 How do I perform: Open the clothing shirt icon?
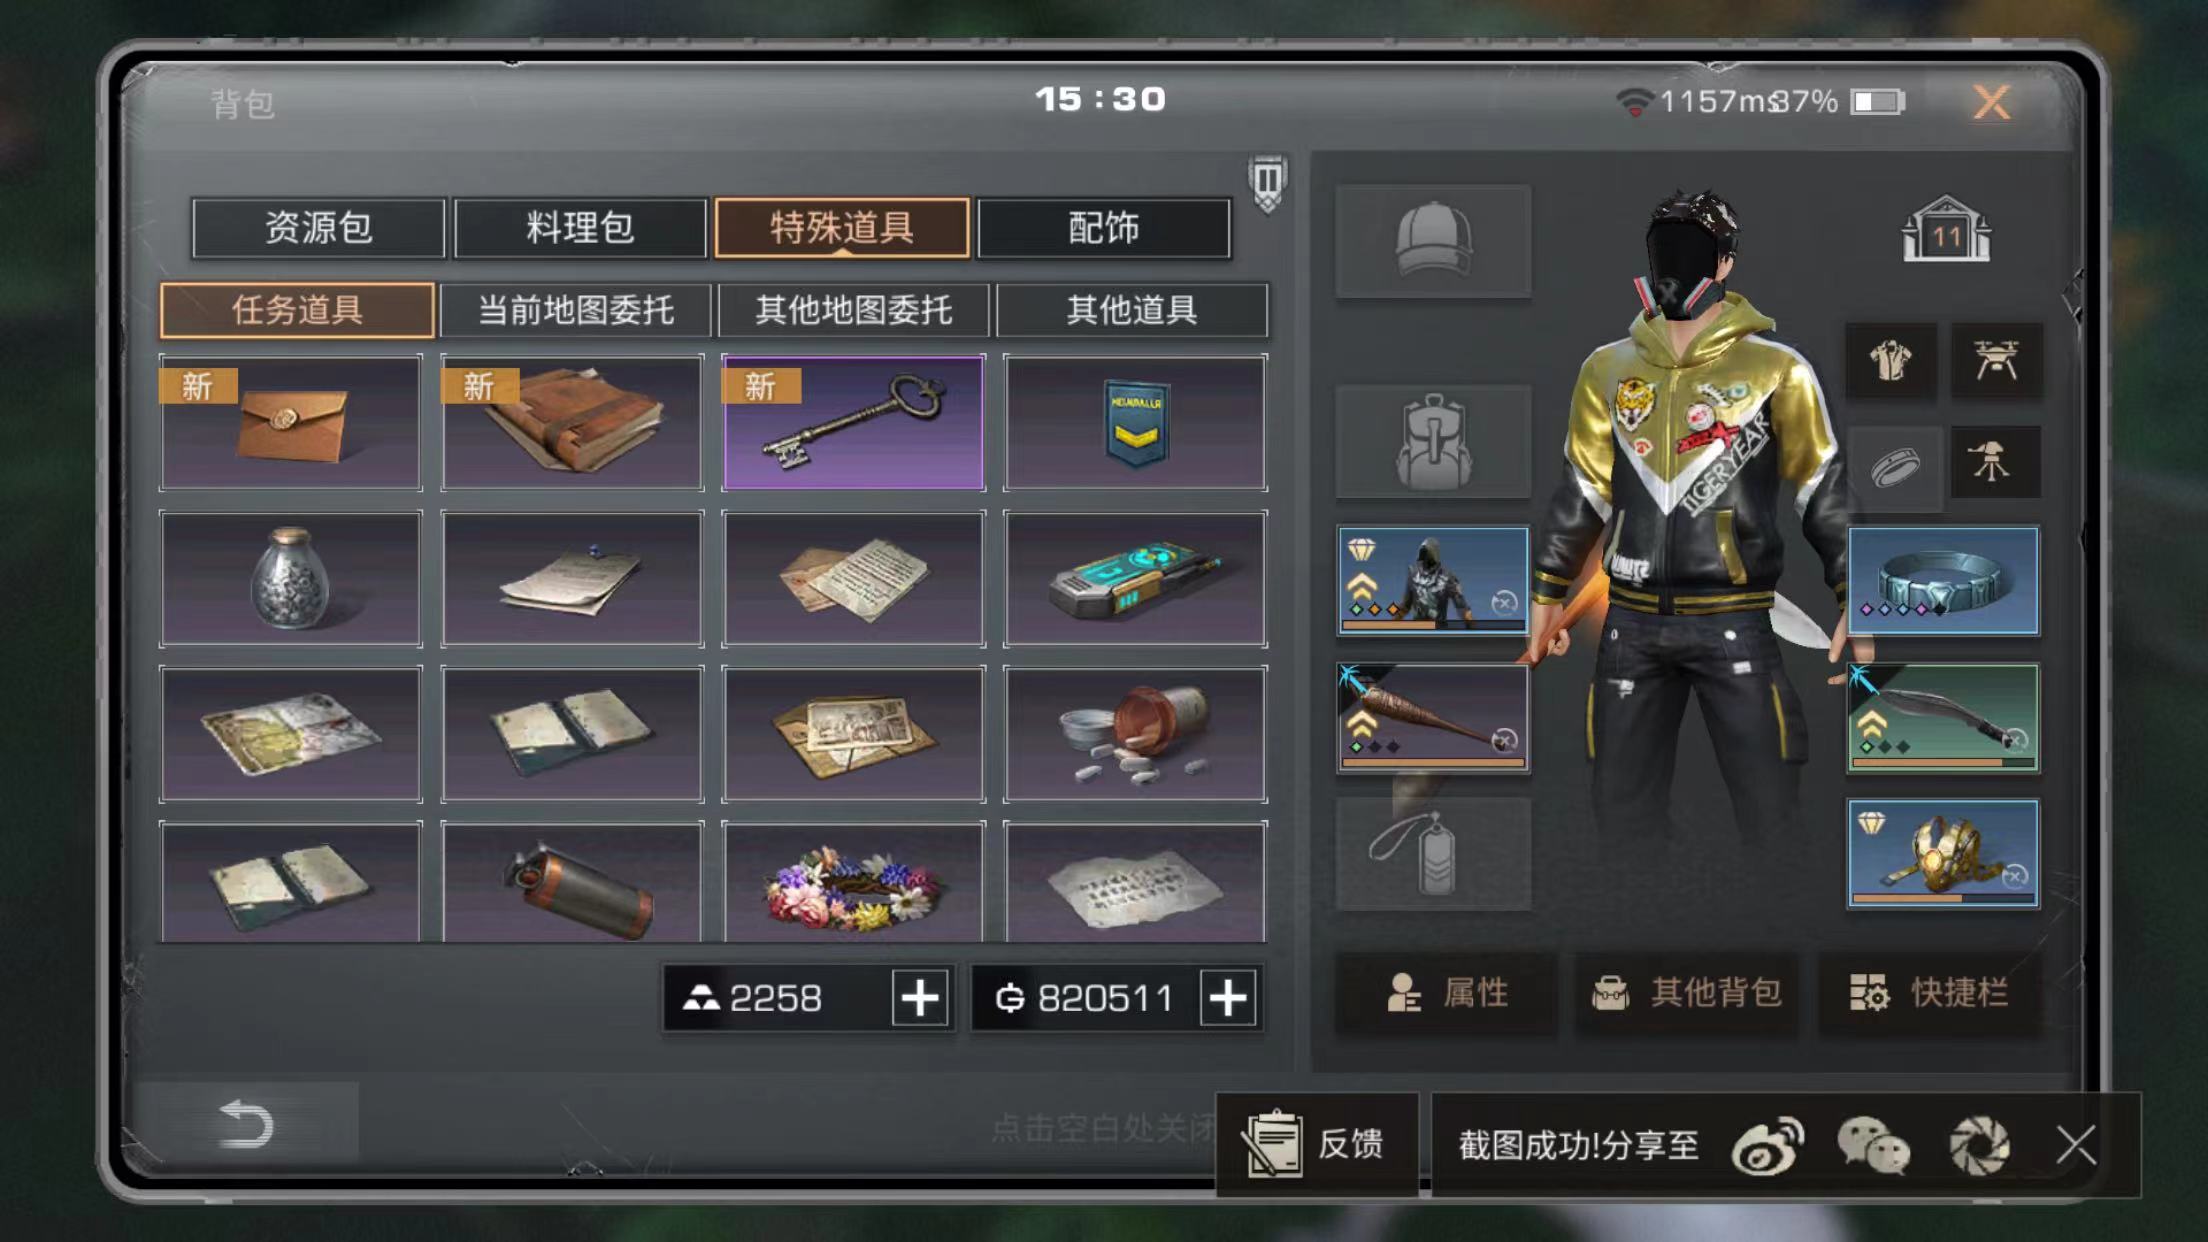point(1890,360)
